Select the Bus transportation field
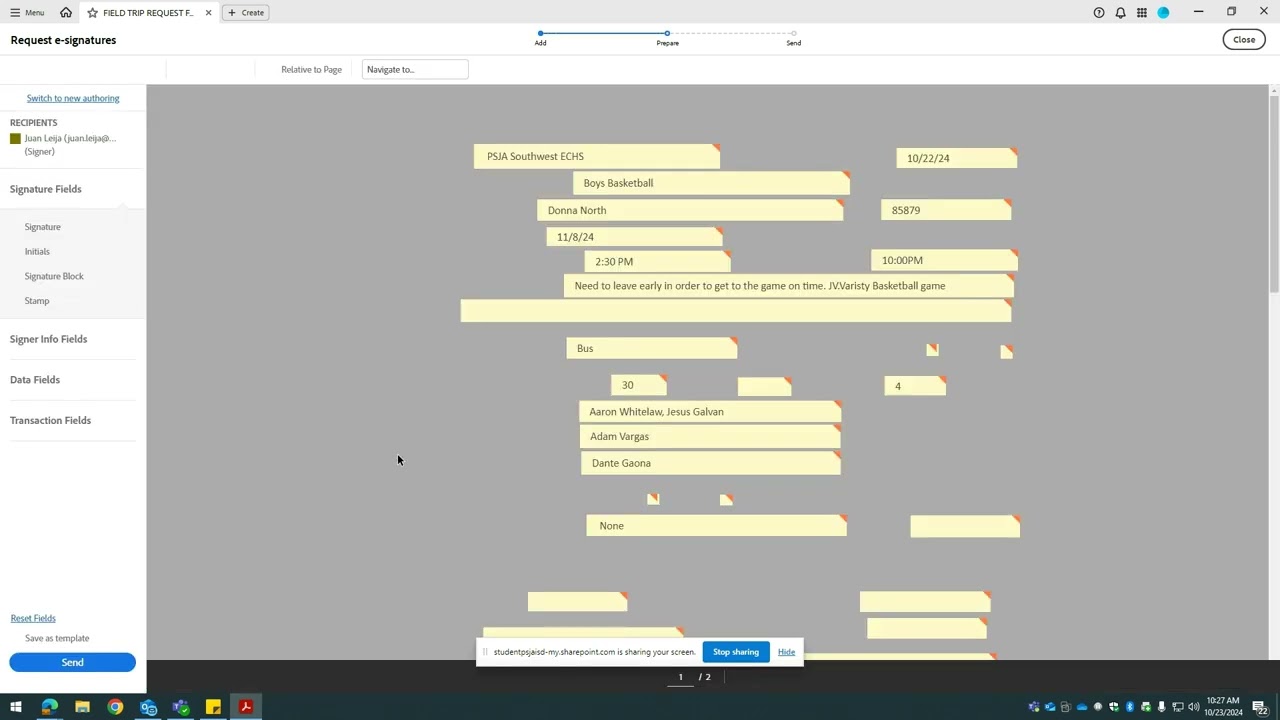The image size is (1280, 720). pyautogui.click(x=651, y=348)
